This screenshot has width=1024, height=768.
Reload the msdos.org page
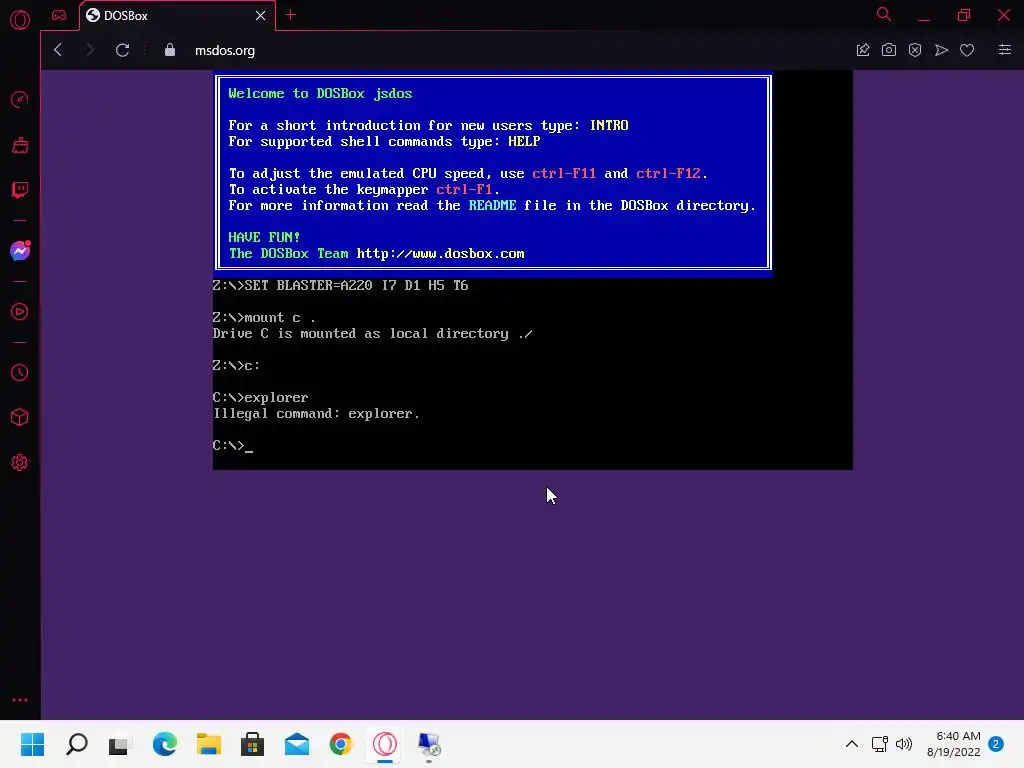tap(122, 50)
